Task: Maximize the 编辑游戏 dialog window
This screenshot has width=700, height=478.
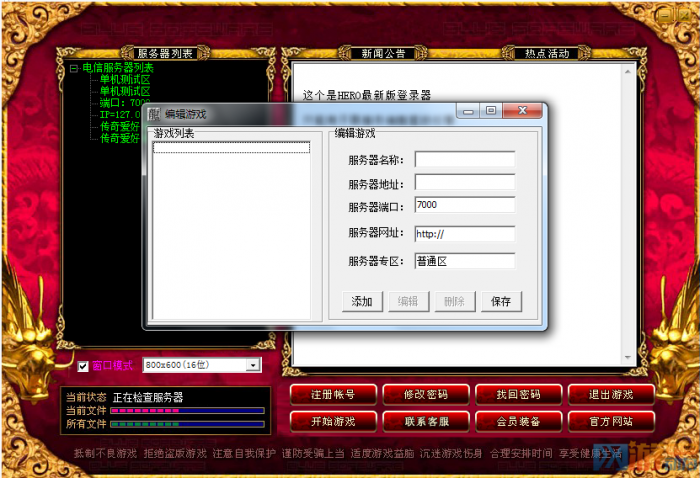Action: tap(491, 112)
